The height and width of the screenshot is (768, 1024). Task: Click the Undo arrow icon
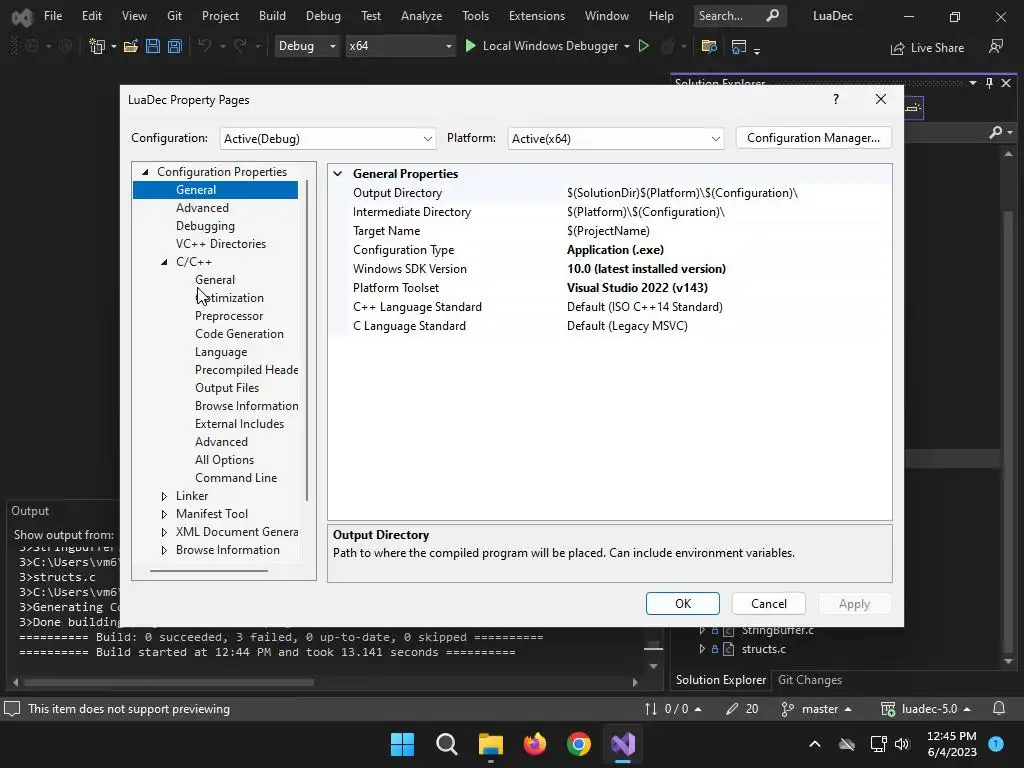[x=204, y=46]
